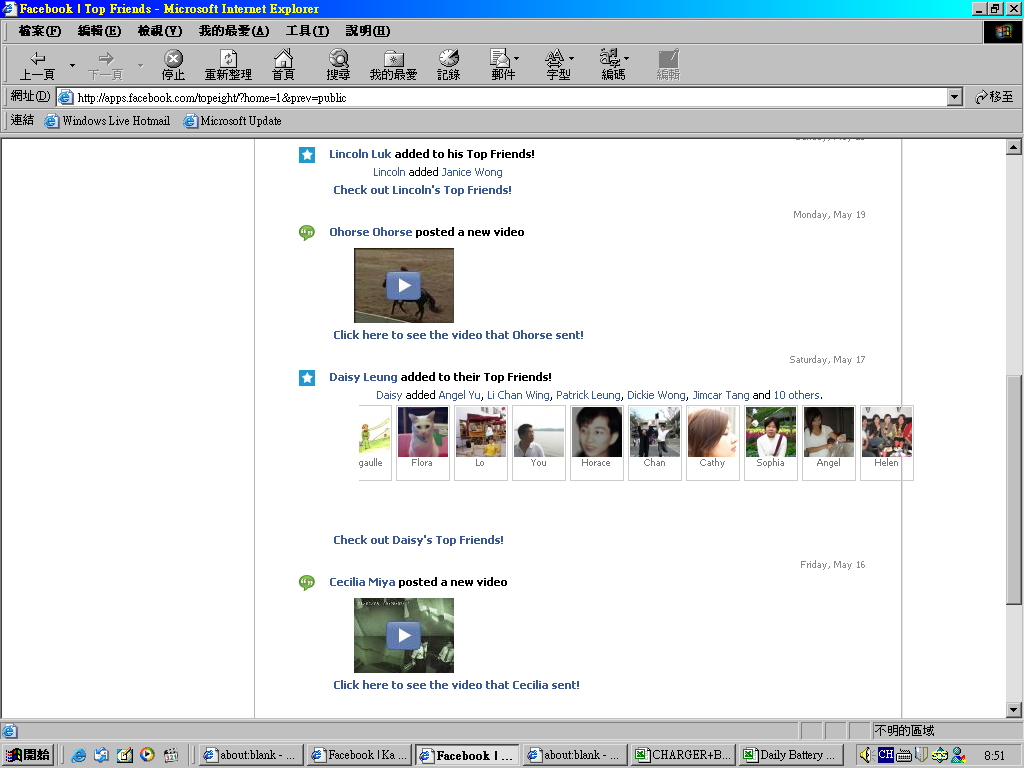The width and height of the screenshot is (1024, 768).
Task: Click the scrollbar up arrow
Action: [1014, 147]
